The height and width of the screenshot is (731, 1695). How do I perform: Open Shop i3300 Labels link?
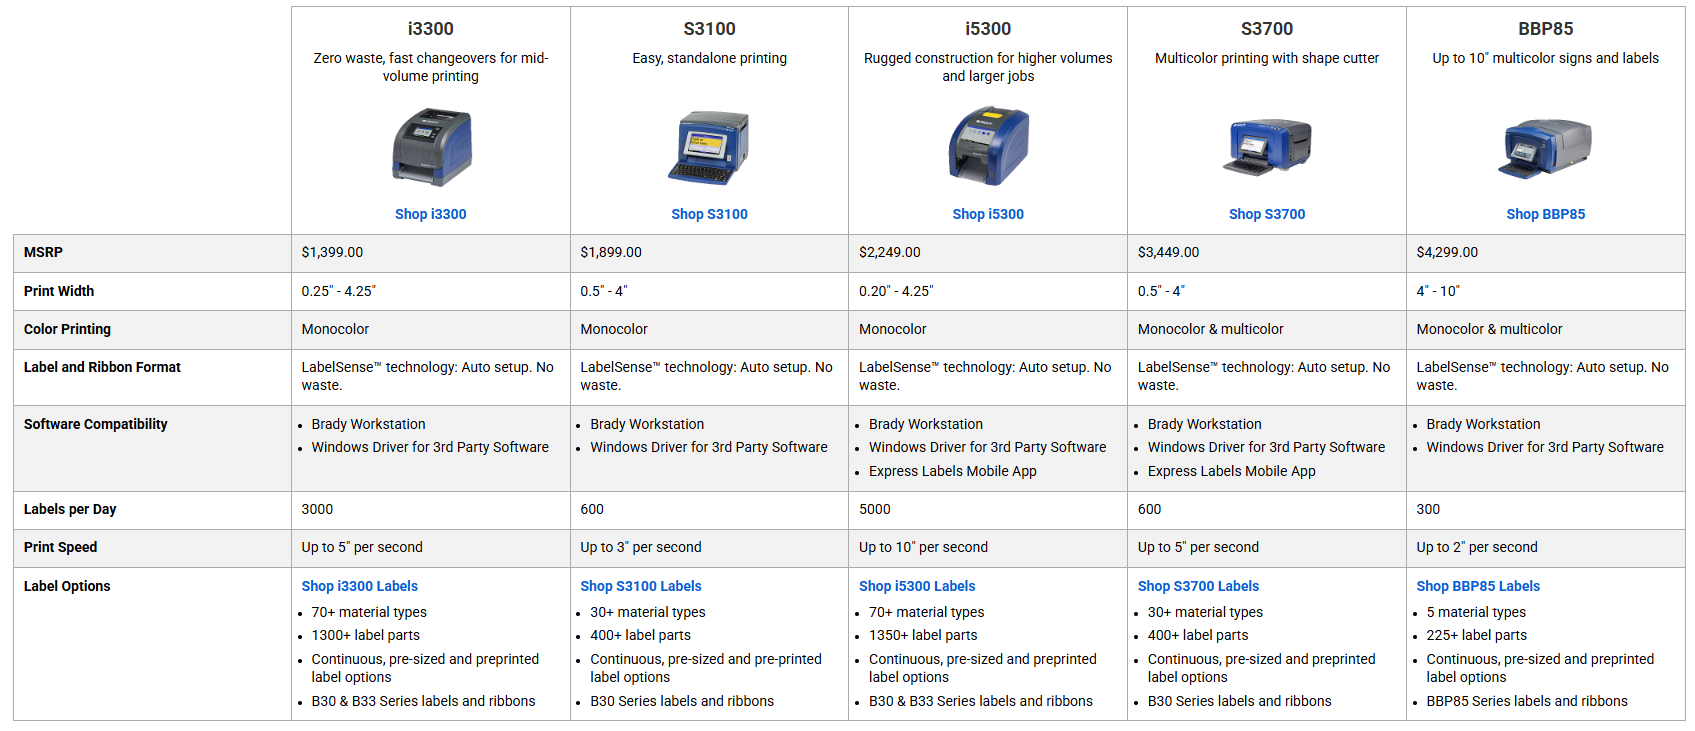click(x=360, y=586)
